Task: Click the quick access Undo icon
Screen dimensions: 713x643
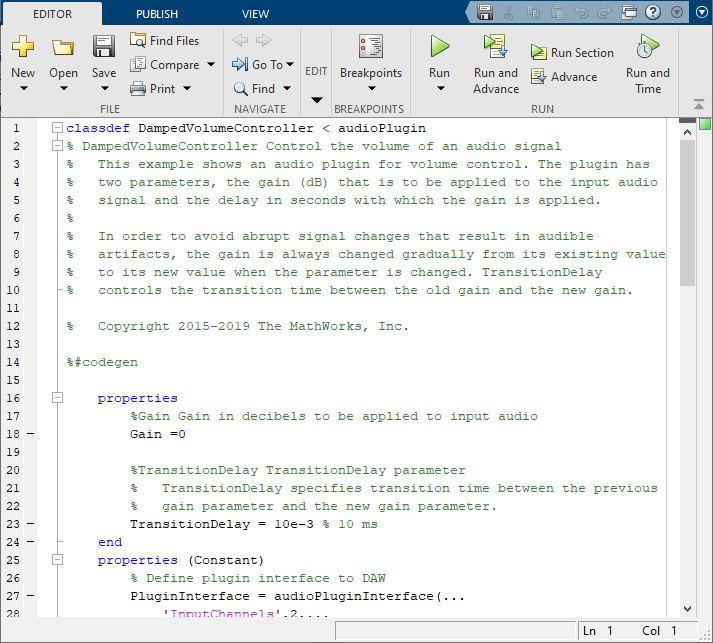Action: (581, 12)
